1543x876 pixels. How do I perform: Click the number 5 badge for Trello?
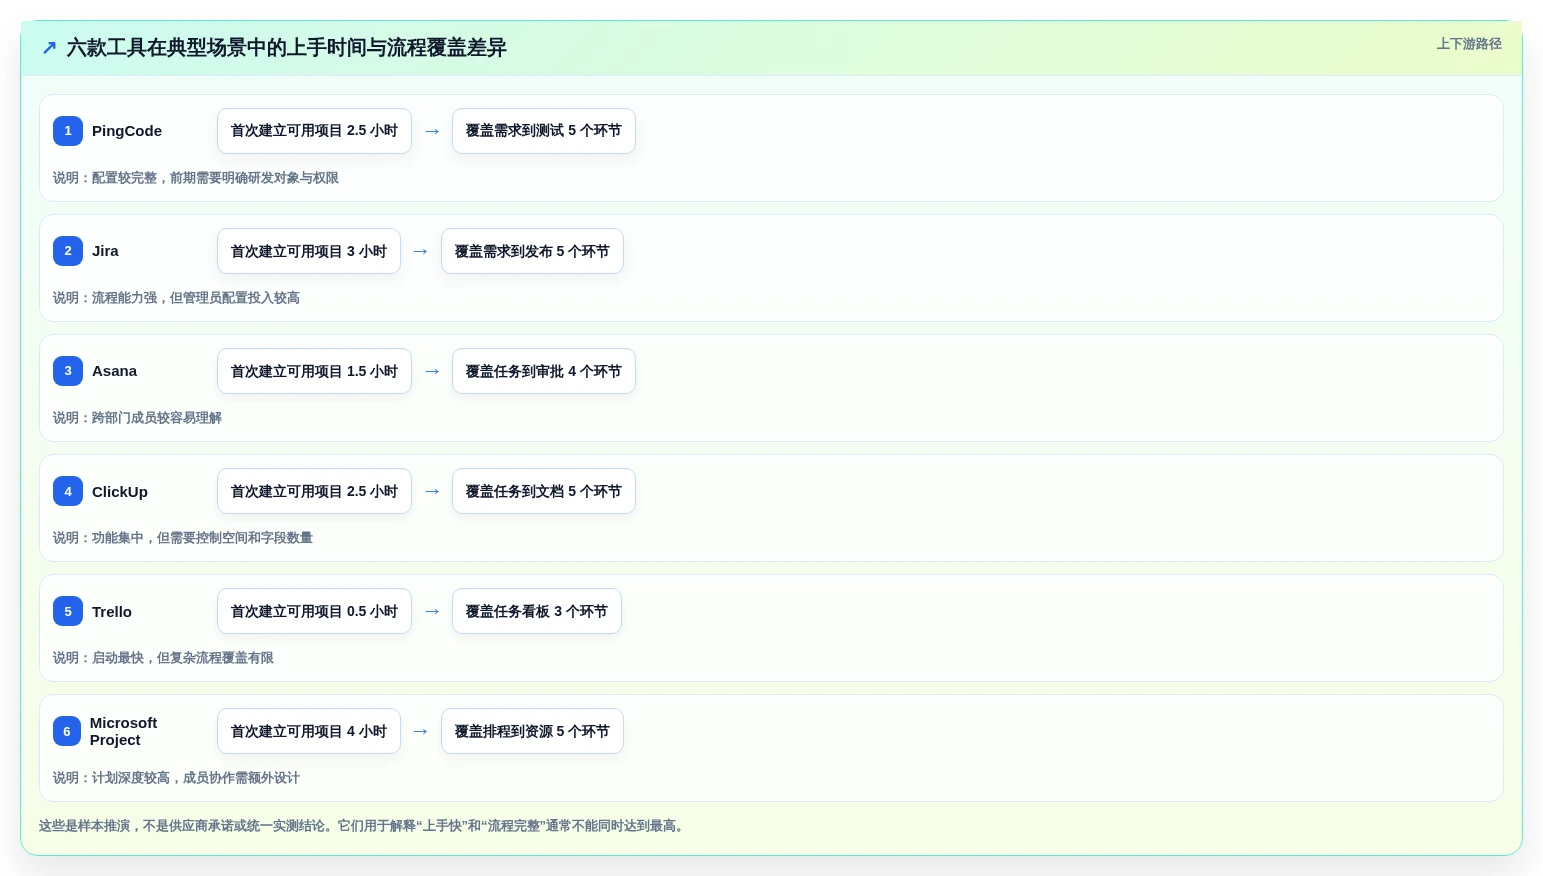68,611
